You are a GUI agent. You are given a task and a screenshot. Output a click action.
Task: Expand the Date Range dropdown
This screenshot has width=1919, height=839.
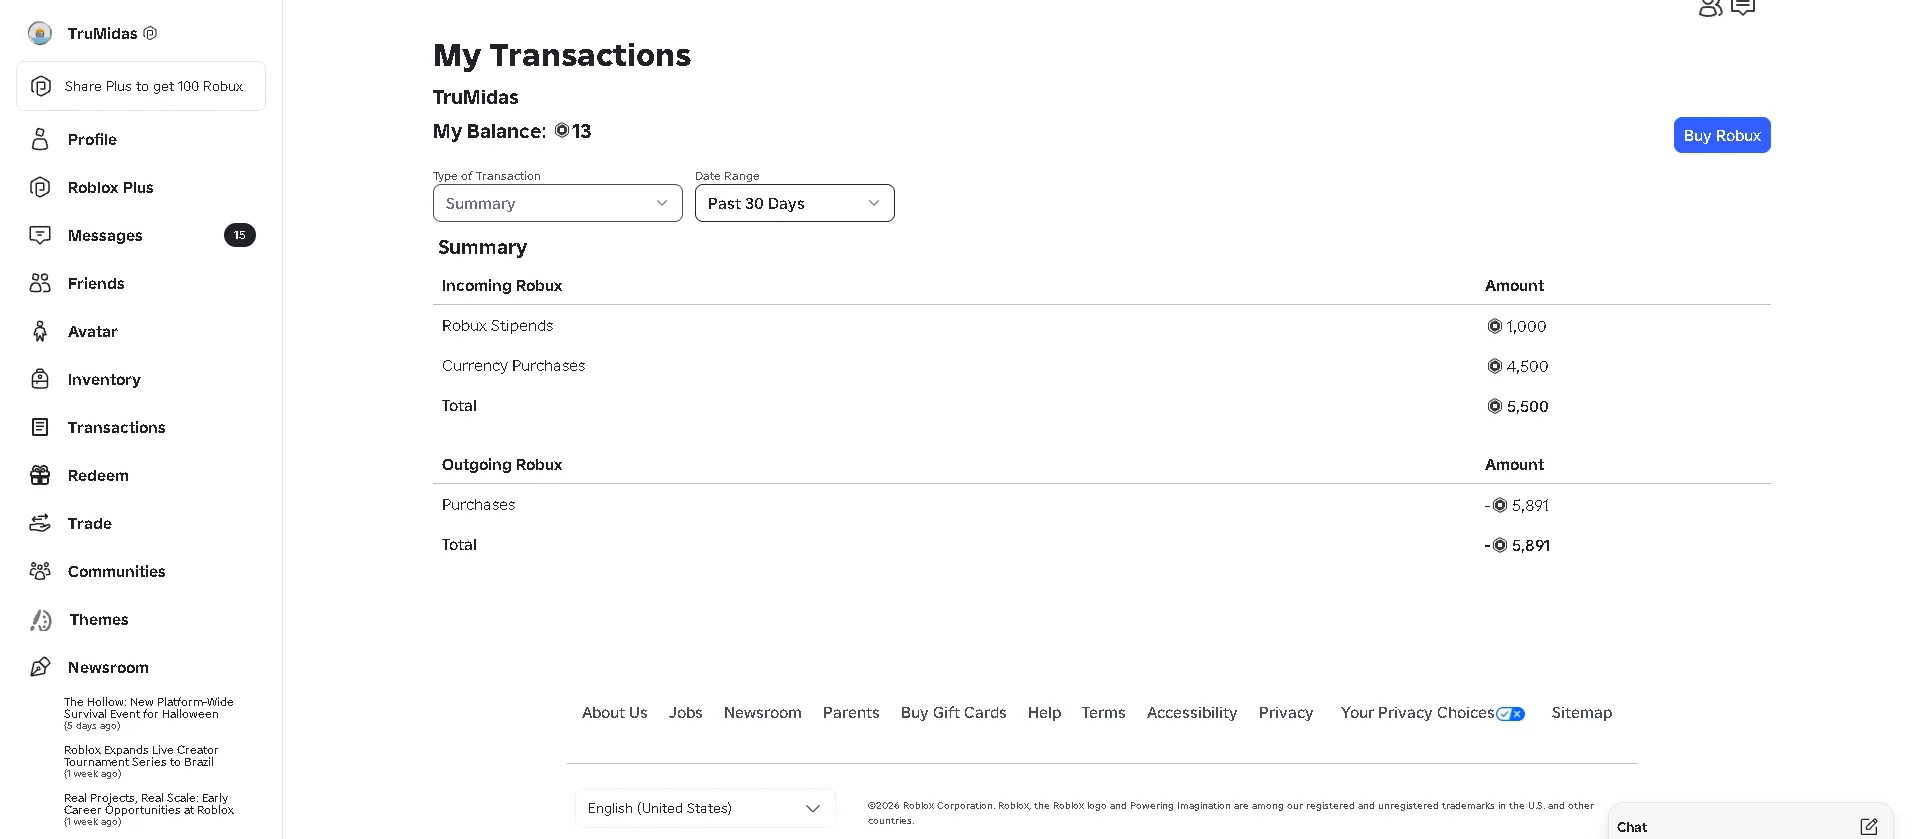tap(795, 203)
